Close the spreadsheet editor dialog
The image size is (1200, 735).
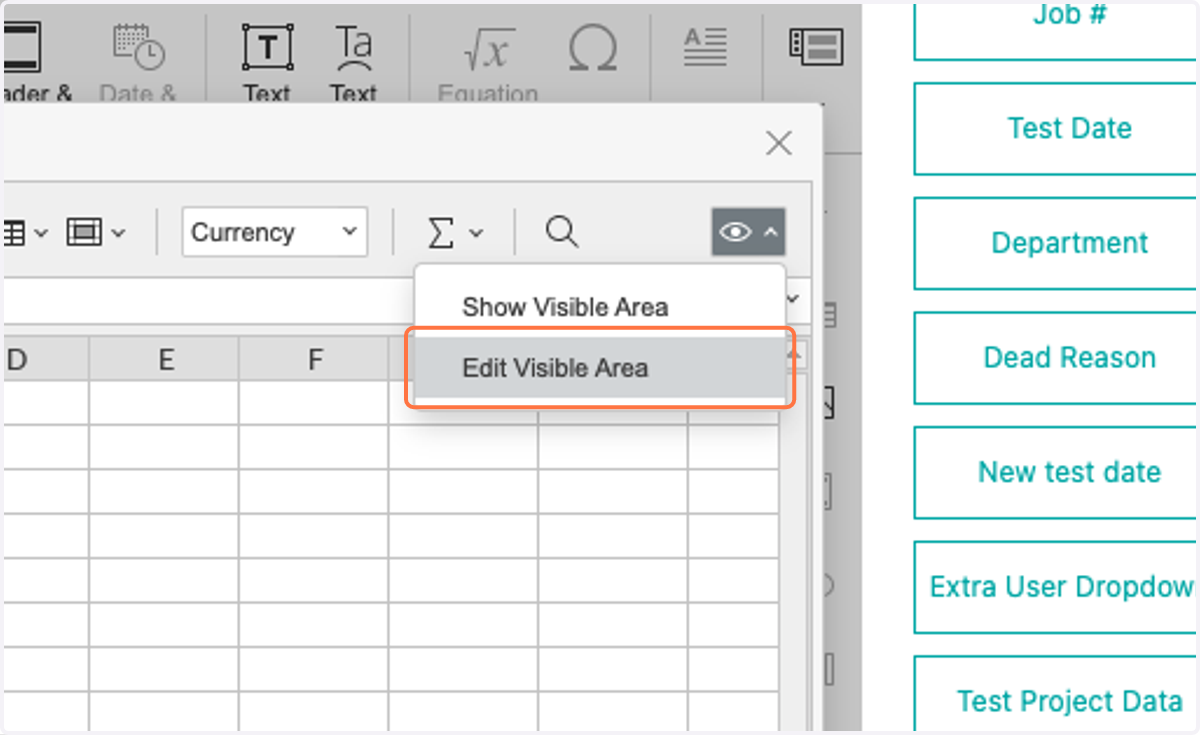(778, 143)
